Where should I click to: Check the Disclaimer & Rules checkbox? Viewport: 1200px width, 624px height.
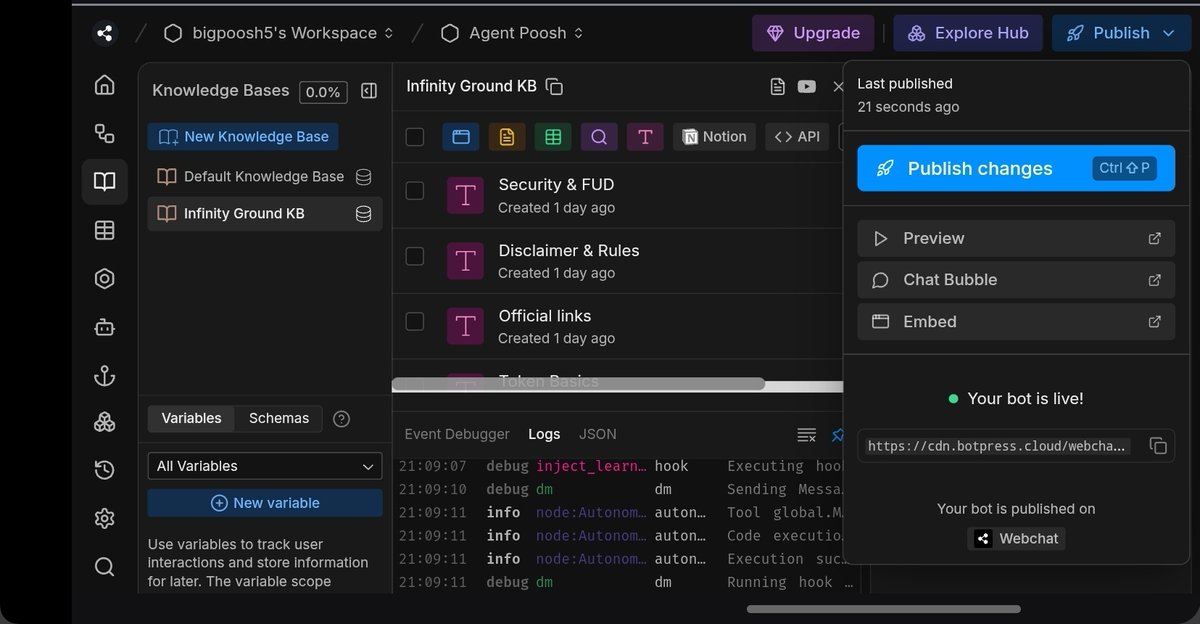[x=415, y=256]
